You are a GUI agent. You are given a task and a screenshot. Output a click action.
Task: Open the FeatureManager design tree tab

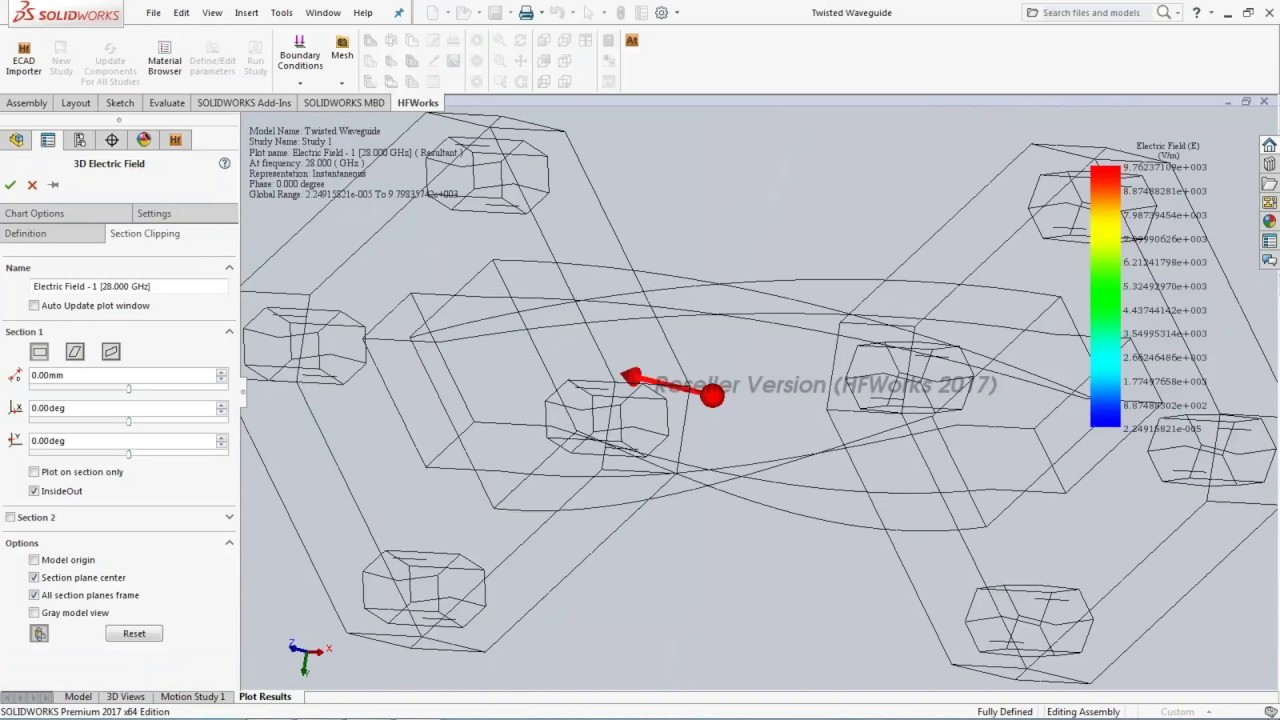tap(16, 140)
